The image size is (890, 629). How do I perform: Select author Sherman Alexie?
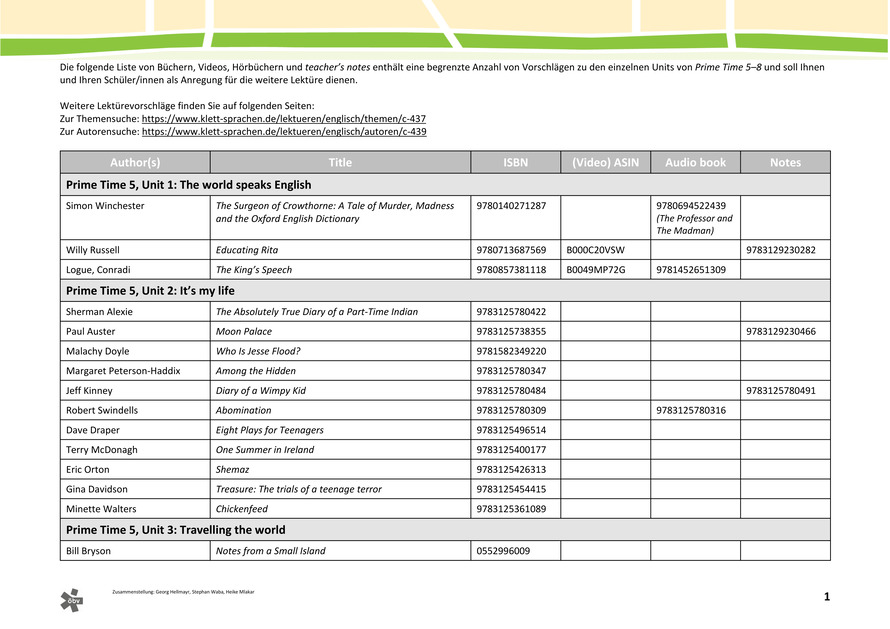[x=99, y=312]
